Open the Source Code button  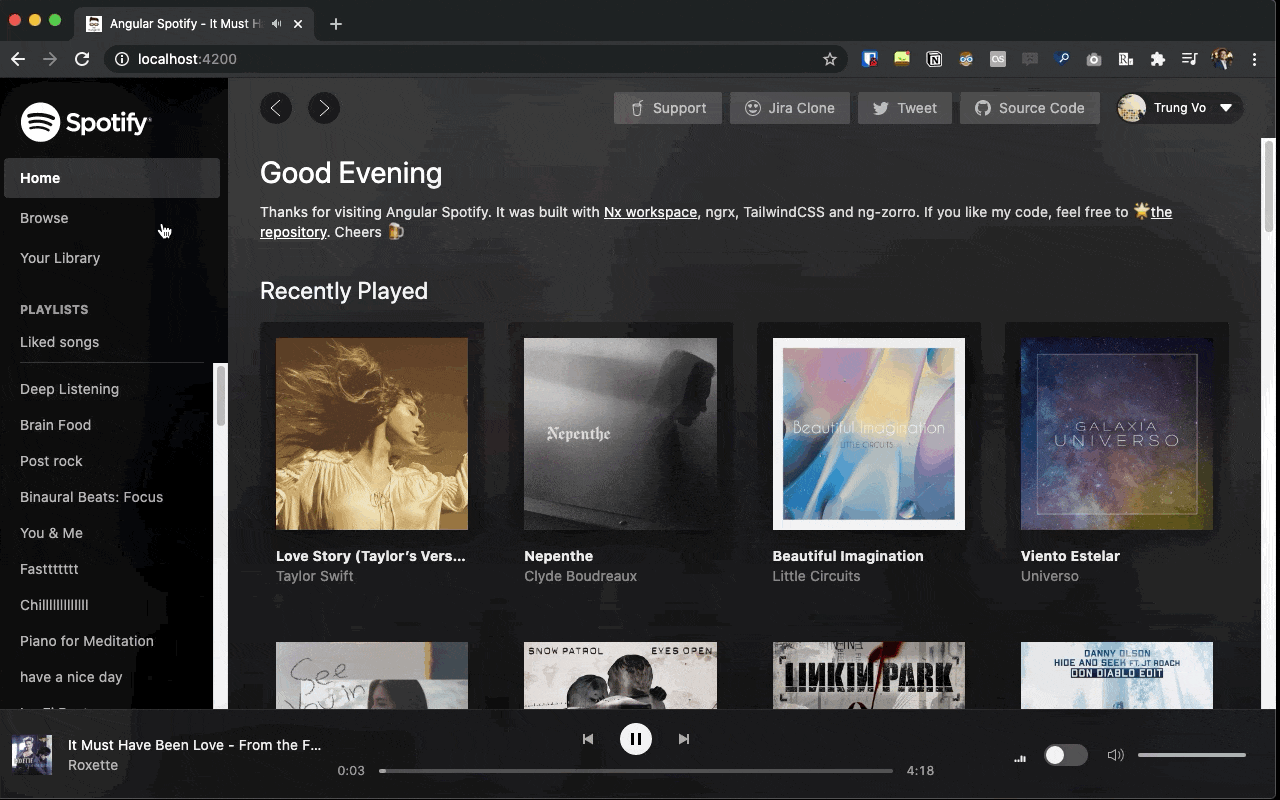[1030, 108]
